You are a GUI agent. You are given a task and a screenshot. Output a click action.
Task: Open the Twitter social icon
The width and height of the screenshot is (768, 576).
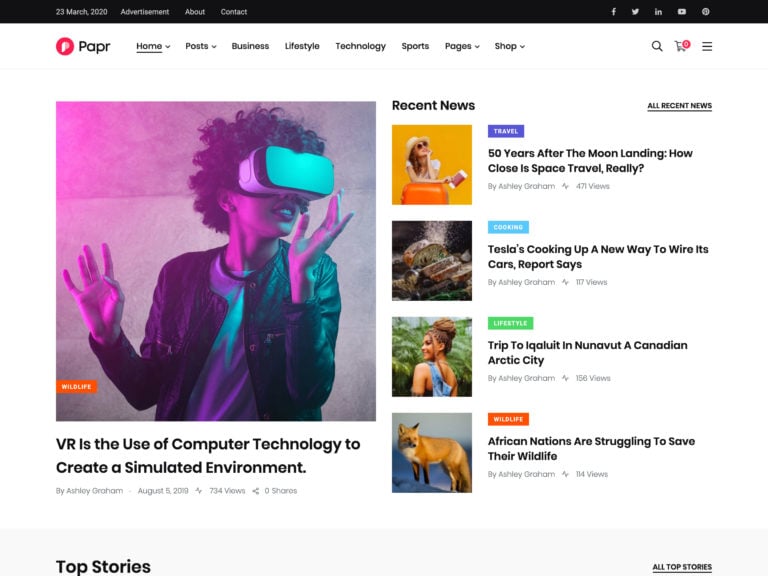[x=635, y=12]
